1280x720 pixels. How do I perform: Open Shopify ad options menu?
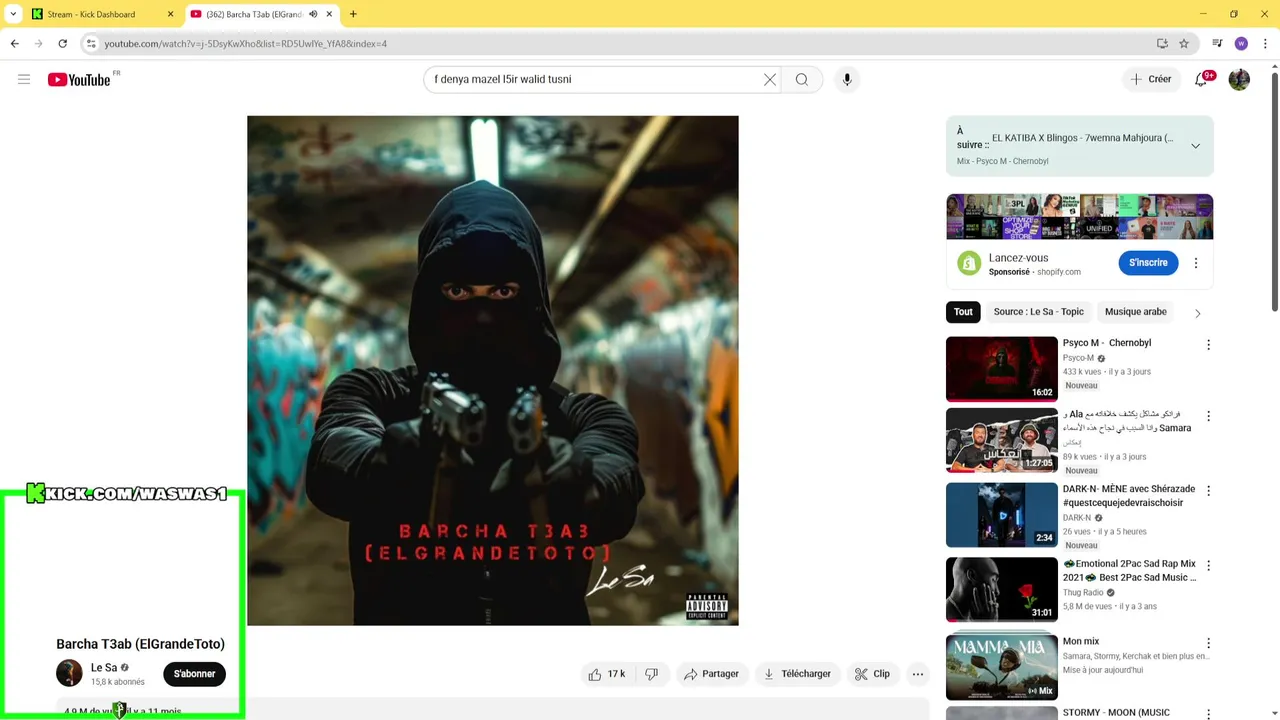tap(1195, 263)
